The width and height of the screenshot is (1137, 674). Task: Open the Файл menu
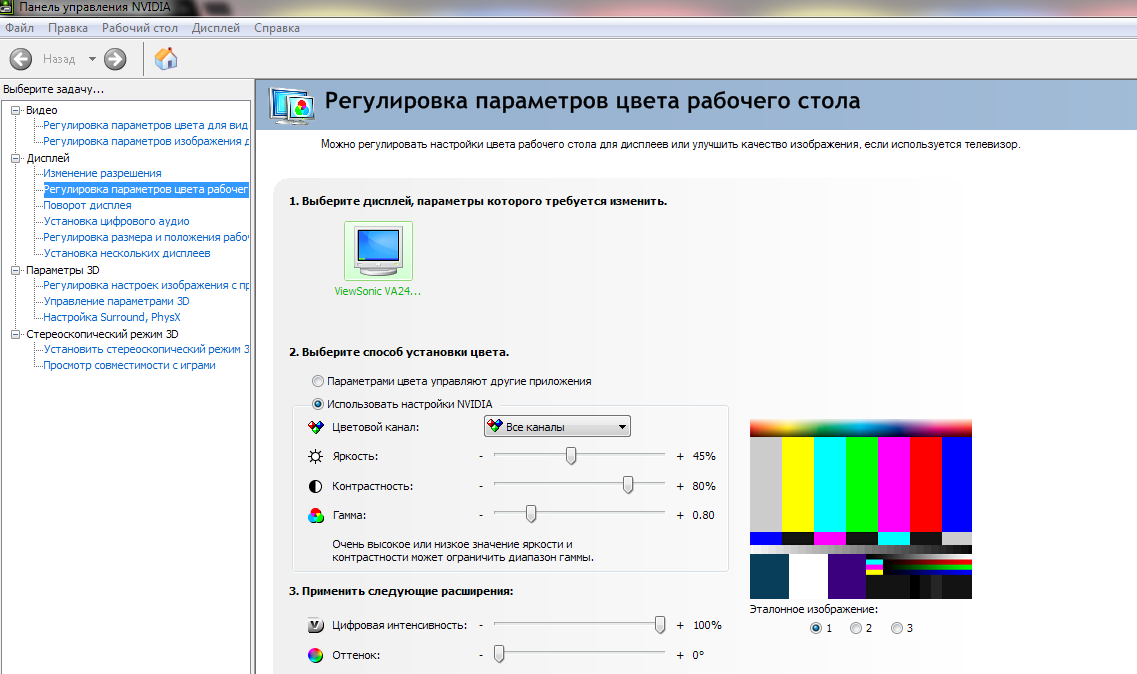[20, 28]
